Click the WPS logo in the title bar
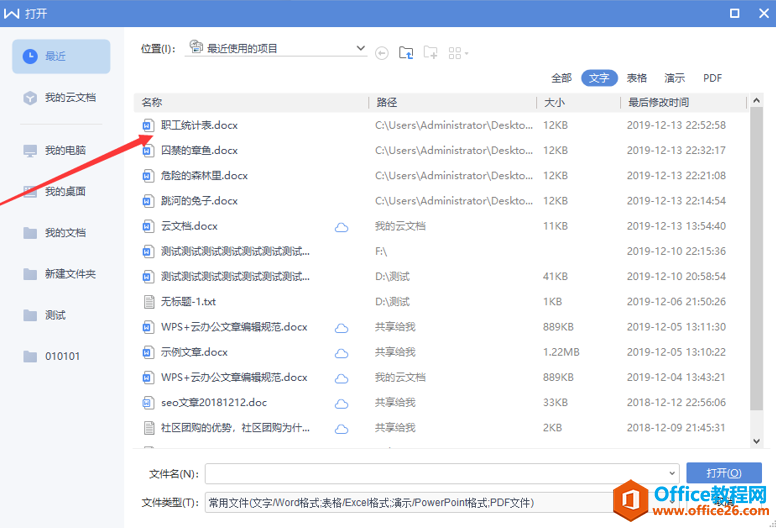Screen dimensions: 776x528 pos(11,13)
